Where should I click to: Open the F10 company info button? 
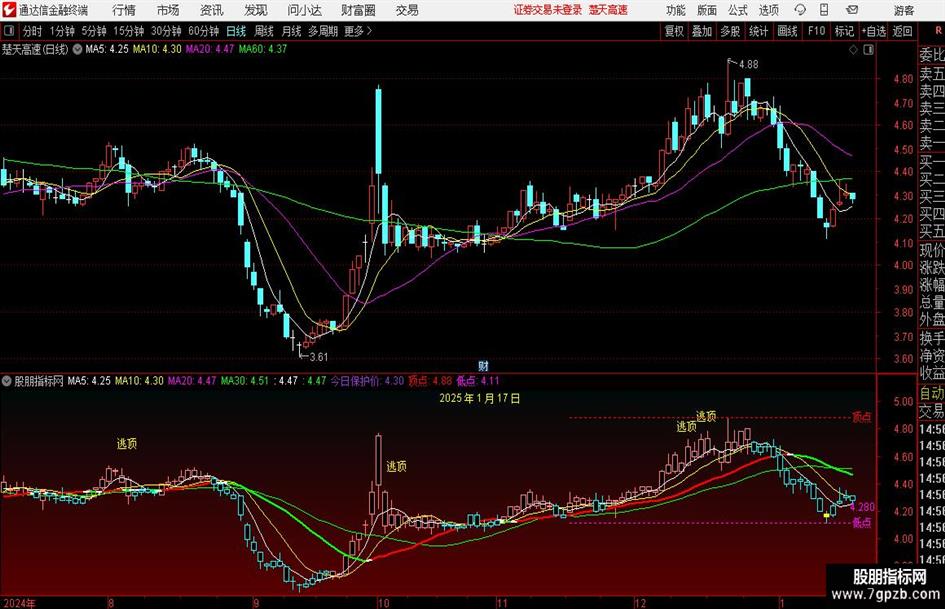(x=816, y=31)
